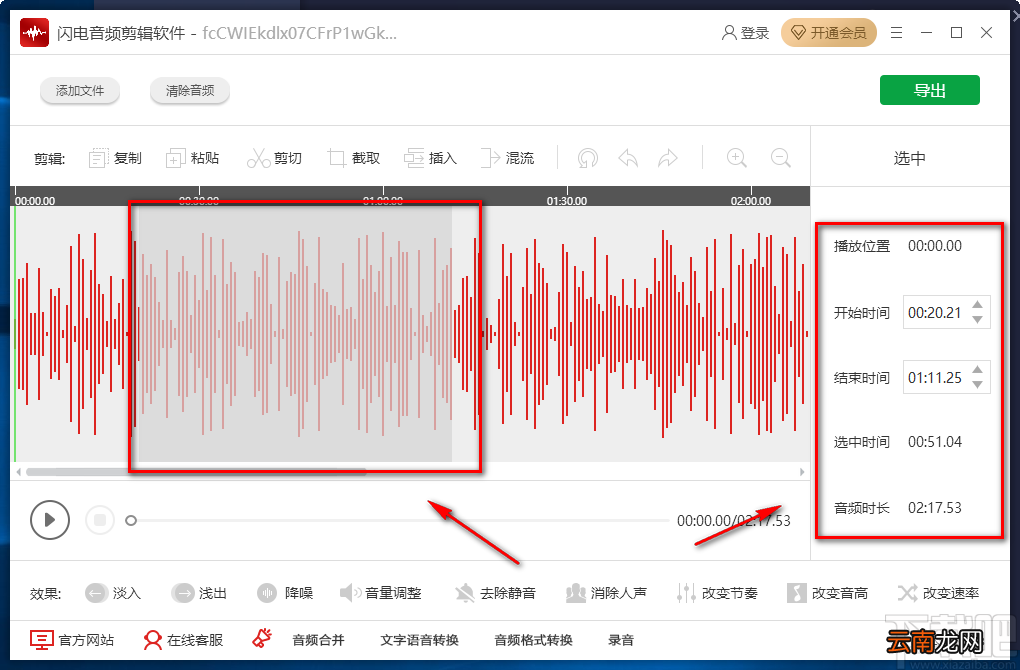Image resolution: width=1020 pixels, height=670 pixels.
Task: Open 官方网站 official website link
Action: point(72,640)
